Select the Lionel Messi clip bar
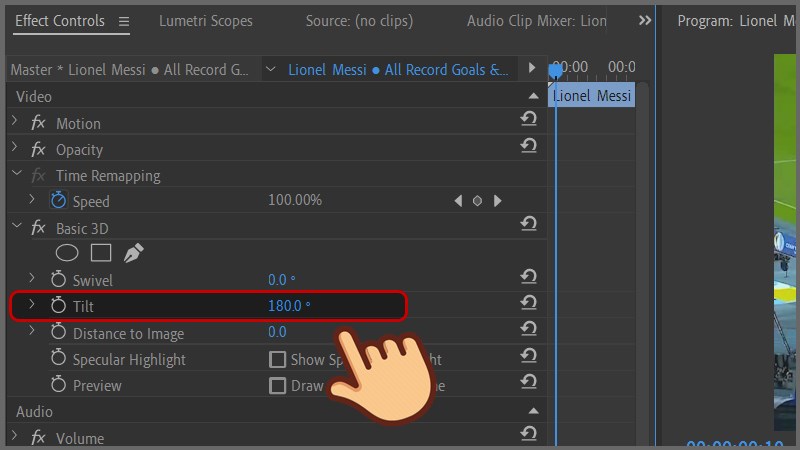Viewport: 800px width, 450px height. (x=592, y=95)
